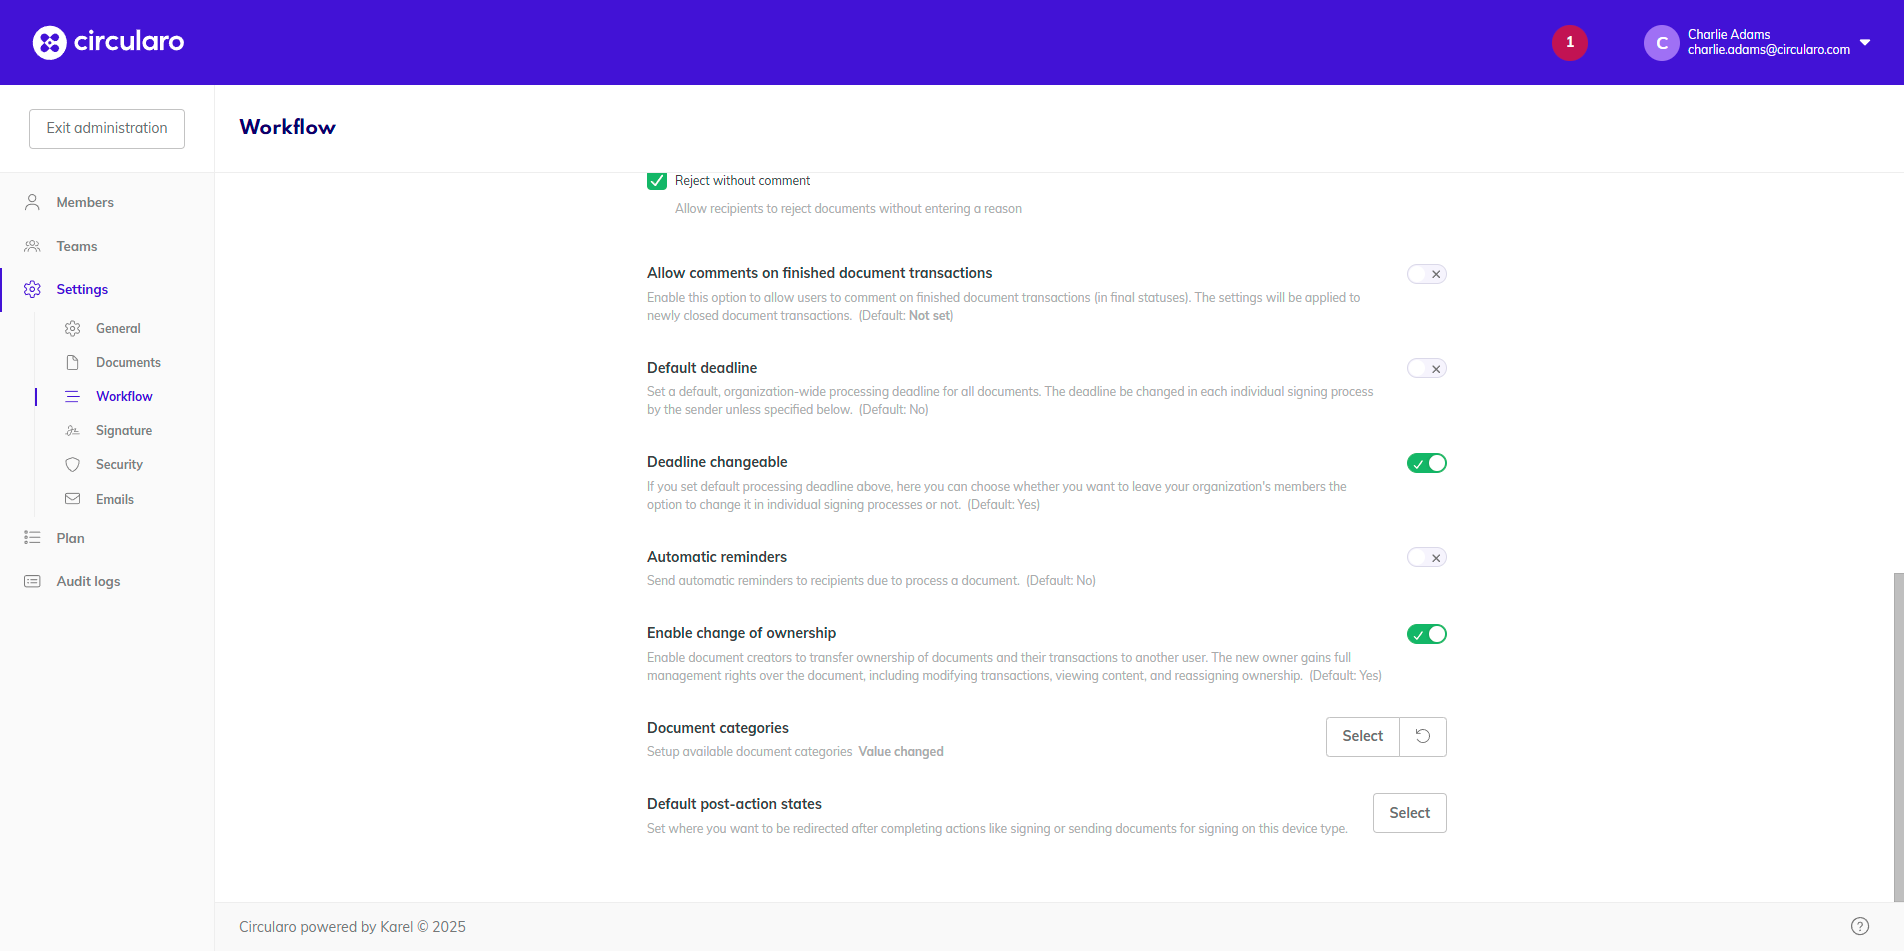This screenshot has height=951, width=1904.
Task: Uncheck Reject without comment
Action: [x=656, y=181]
